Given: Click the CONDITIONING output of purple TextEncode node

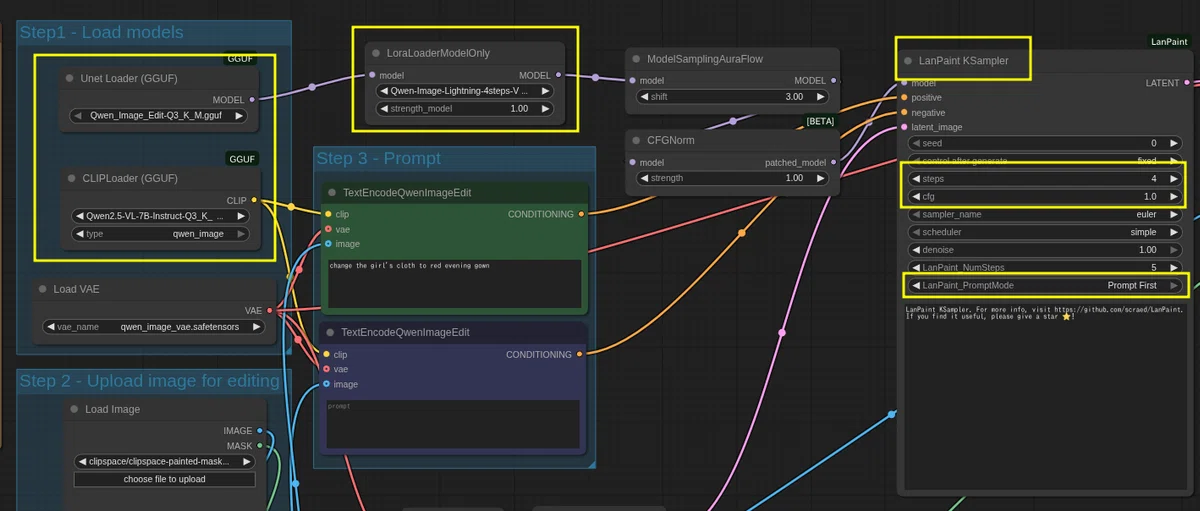Looking at the screenshot, I should pyautogui.click(x=580, y=354).
